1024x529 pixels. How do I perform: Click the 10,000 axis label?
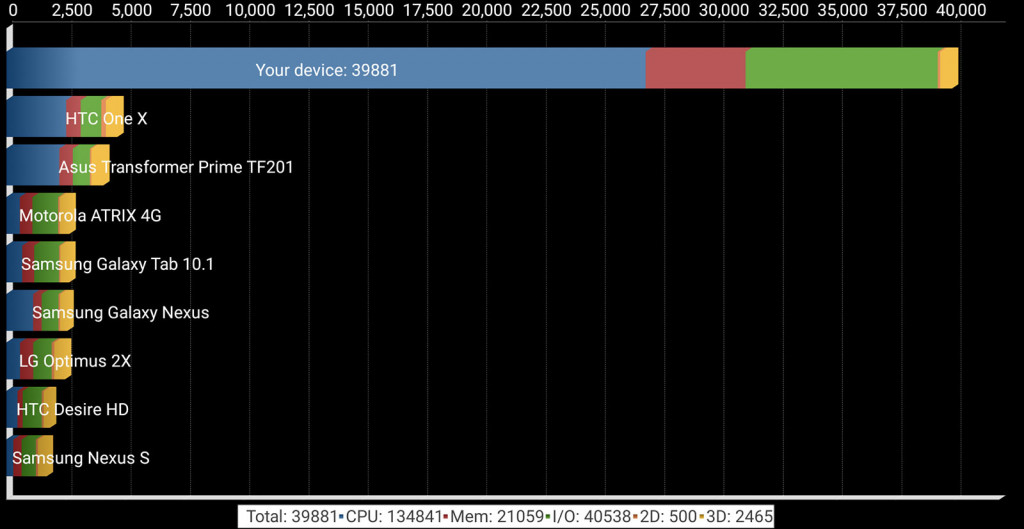tap(249, 11)
